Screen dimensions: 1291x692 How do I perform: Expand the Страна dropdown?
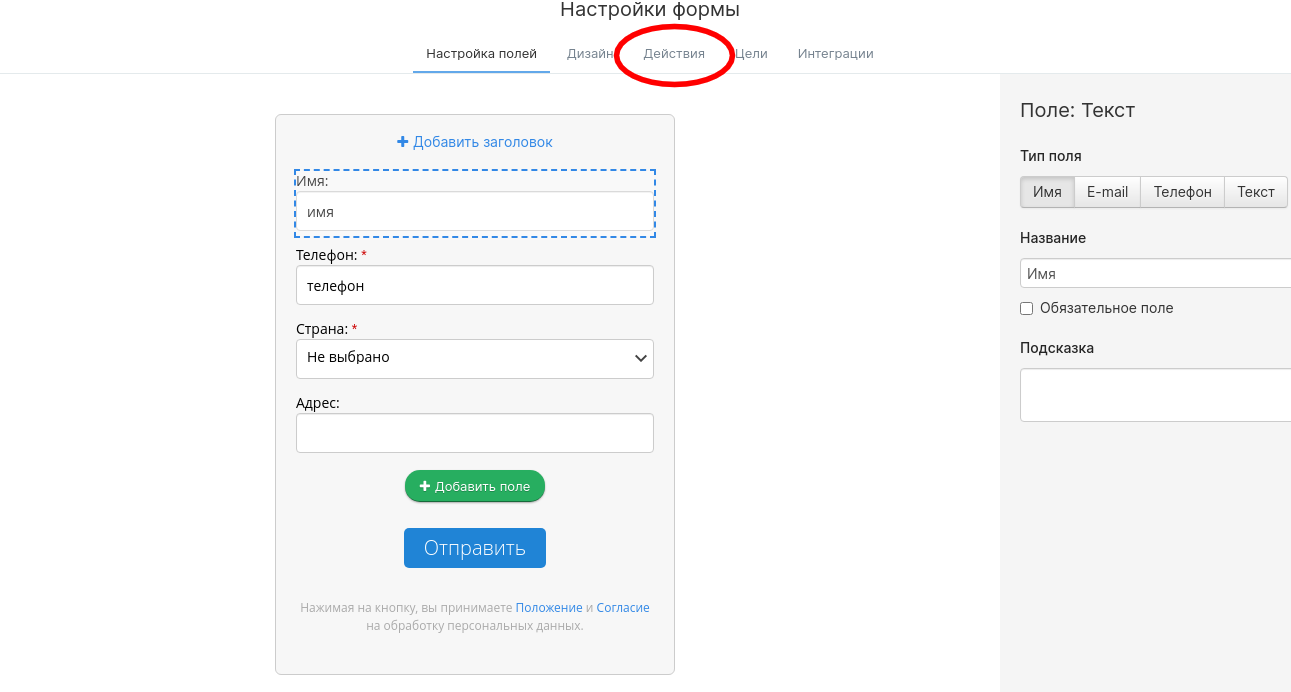click(x=475, y=359)
